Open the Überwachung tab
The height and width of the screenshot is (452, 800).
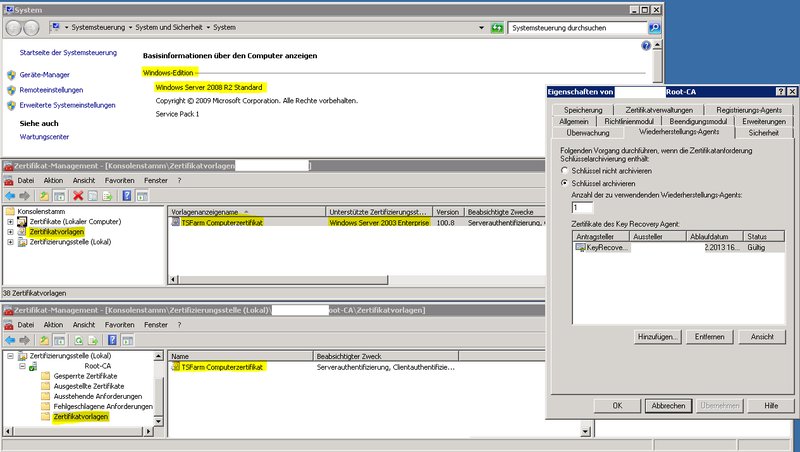pos(588,133)
